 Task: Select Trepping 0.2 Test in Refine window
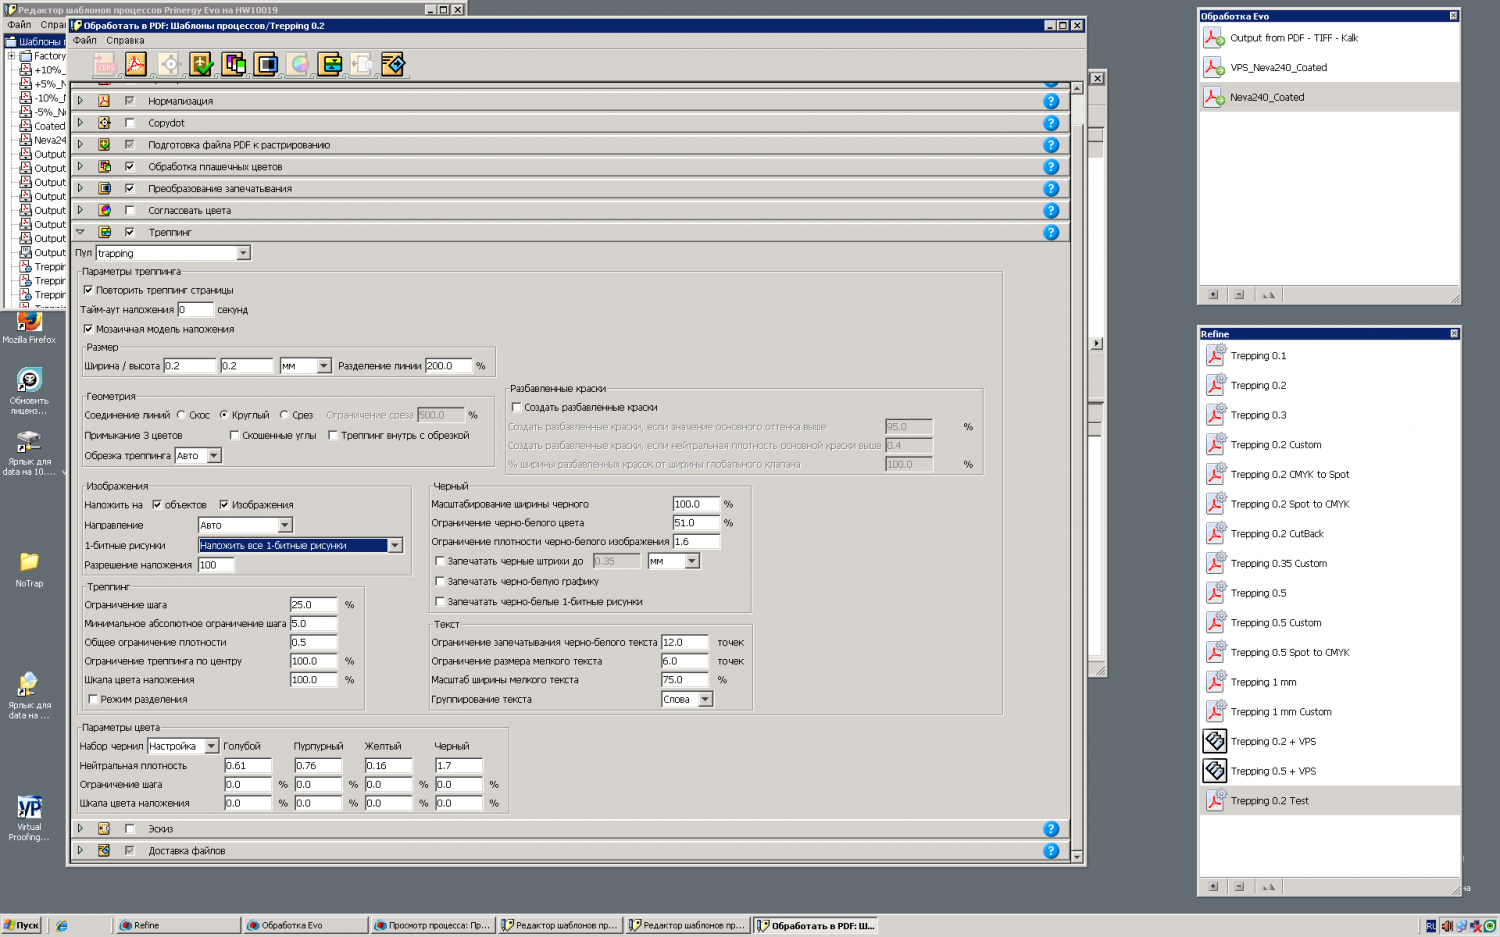point(1329,801)
